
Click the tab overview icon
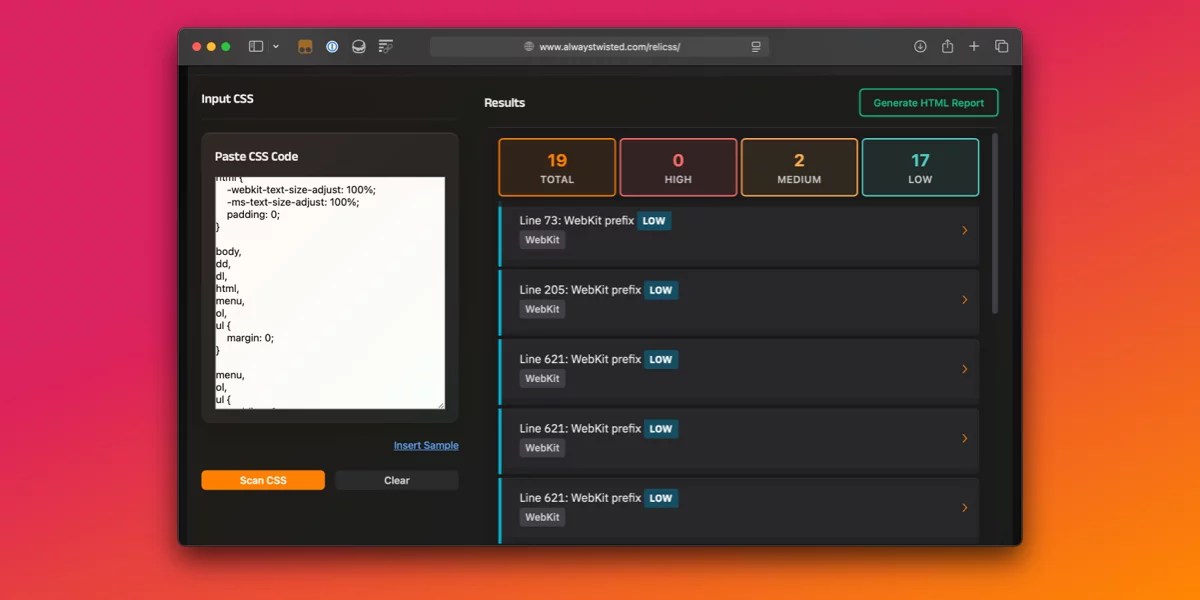[x=1001, y=46]
